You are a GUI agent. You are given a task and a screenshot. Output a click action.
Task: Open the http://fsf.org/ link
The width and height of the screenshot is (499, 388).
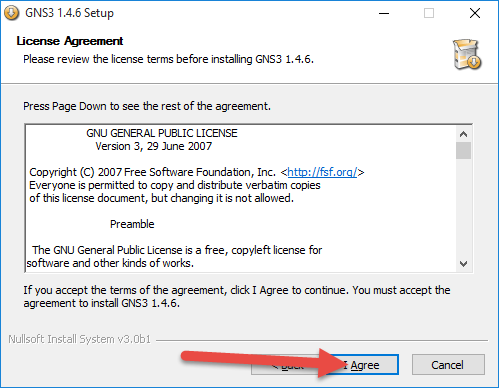click(322, 172)
